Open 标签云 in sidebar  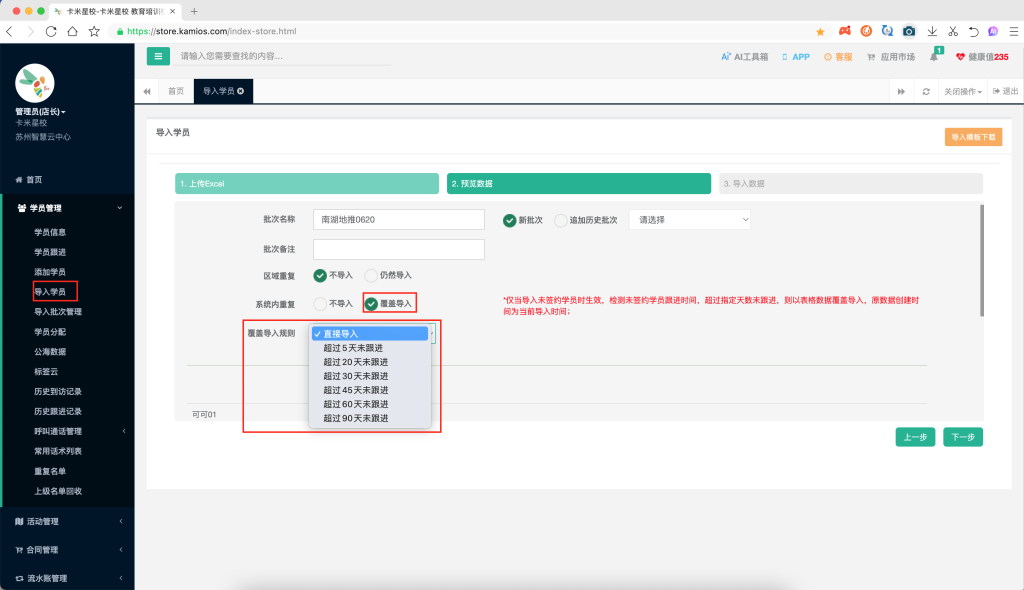[x=46, y=371]
